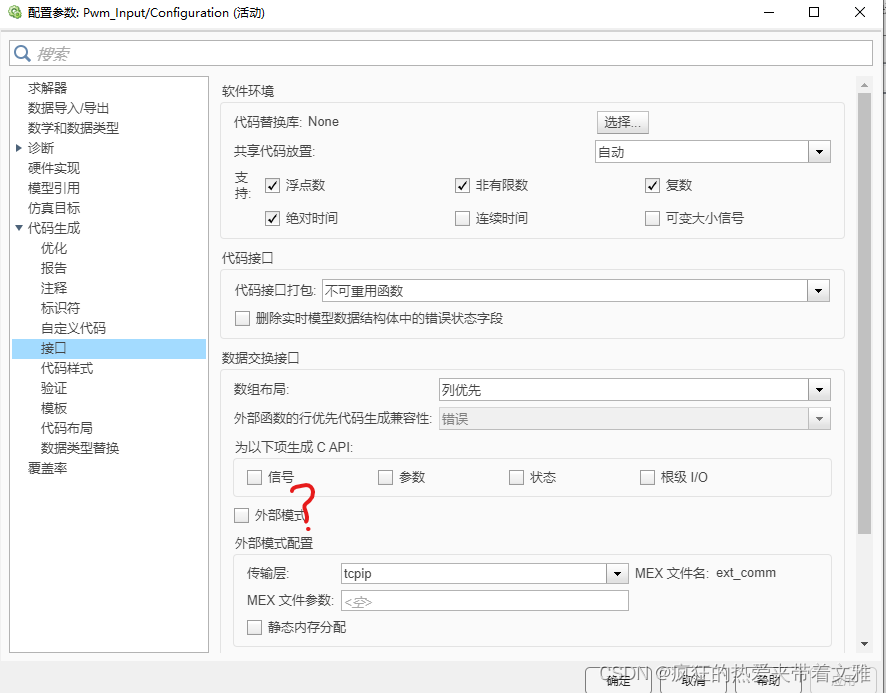Open the 传输层 dropdown

click(617, 572)
